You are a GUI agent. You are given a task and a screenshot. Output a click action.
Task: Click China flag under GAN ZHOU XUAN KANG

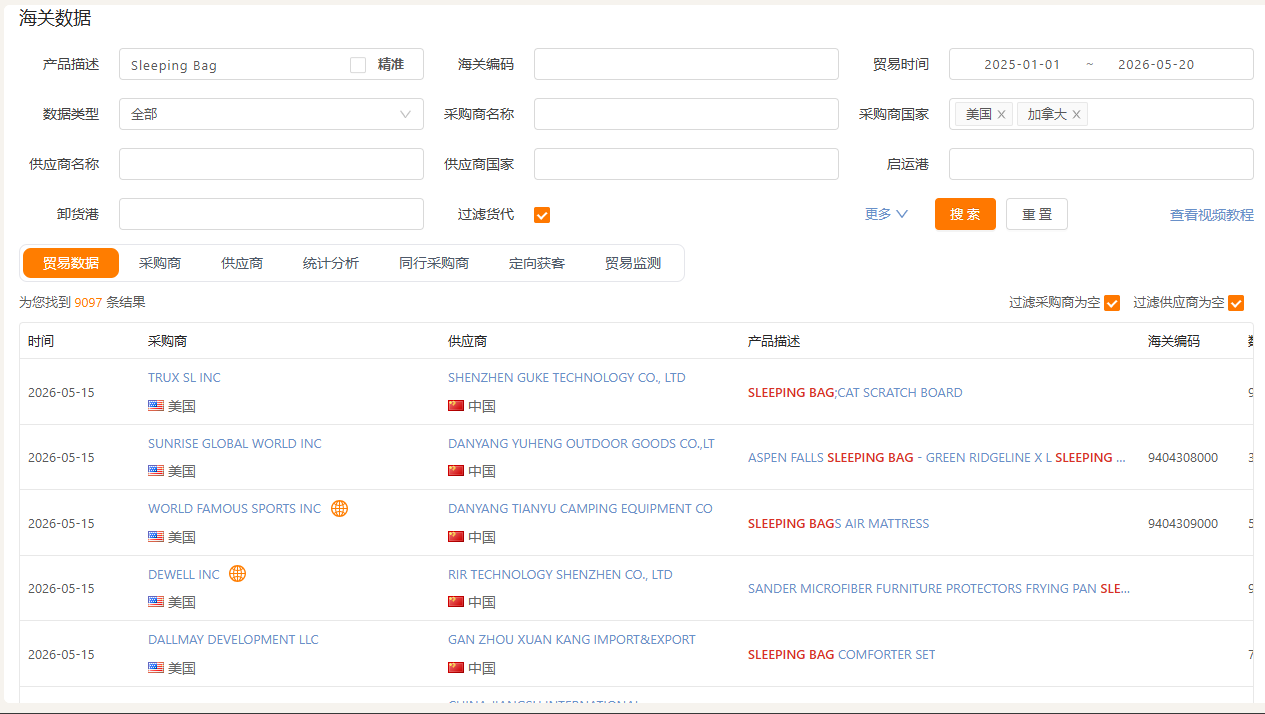click(x=456, y=668)
